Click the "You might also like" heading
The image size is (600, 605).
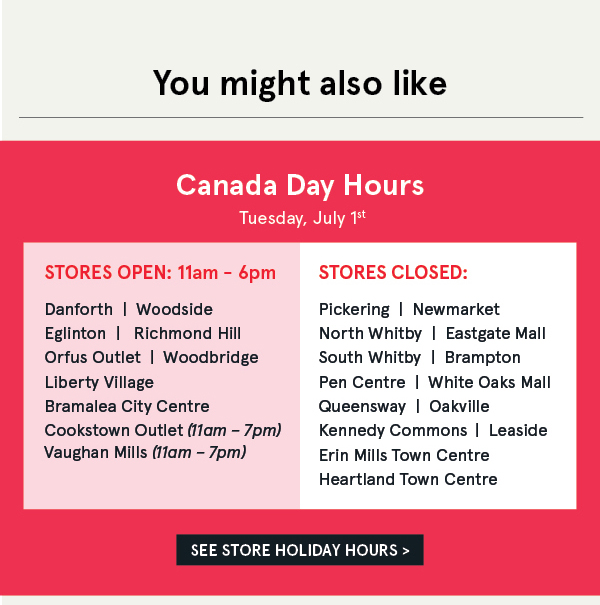(x=300, y=83)
